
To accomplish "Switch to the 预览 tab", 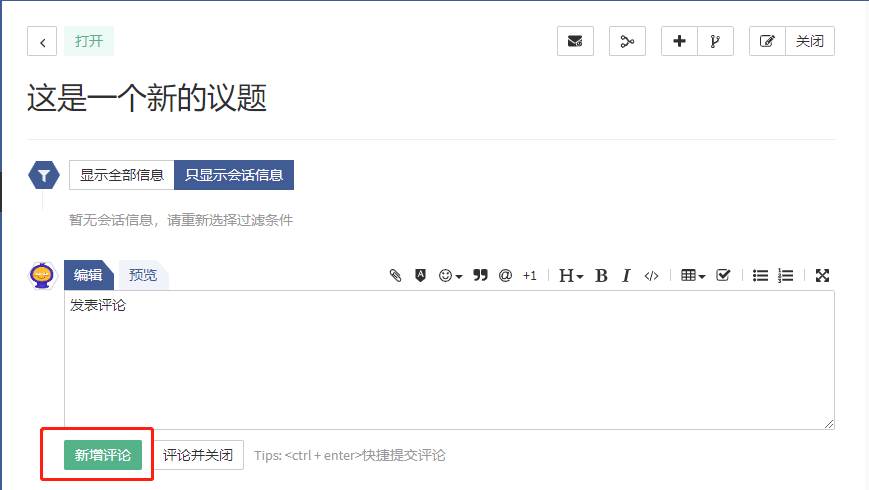I will point(143,275).
